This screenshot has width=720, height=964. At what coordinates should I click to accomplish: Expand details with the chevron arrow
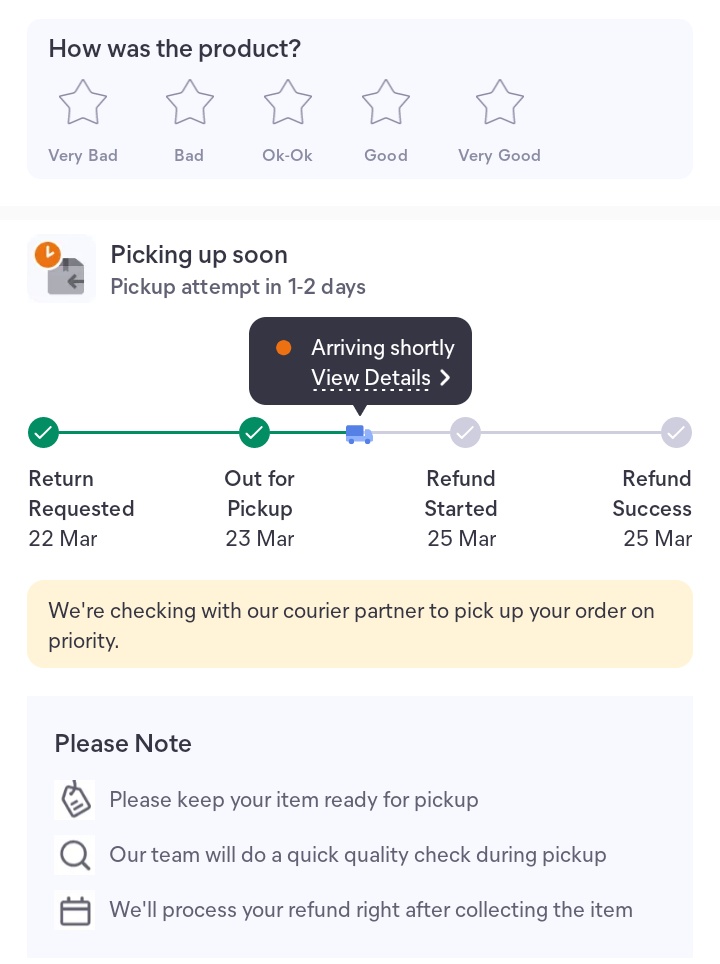click(445, 378)
